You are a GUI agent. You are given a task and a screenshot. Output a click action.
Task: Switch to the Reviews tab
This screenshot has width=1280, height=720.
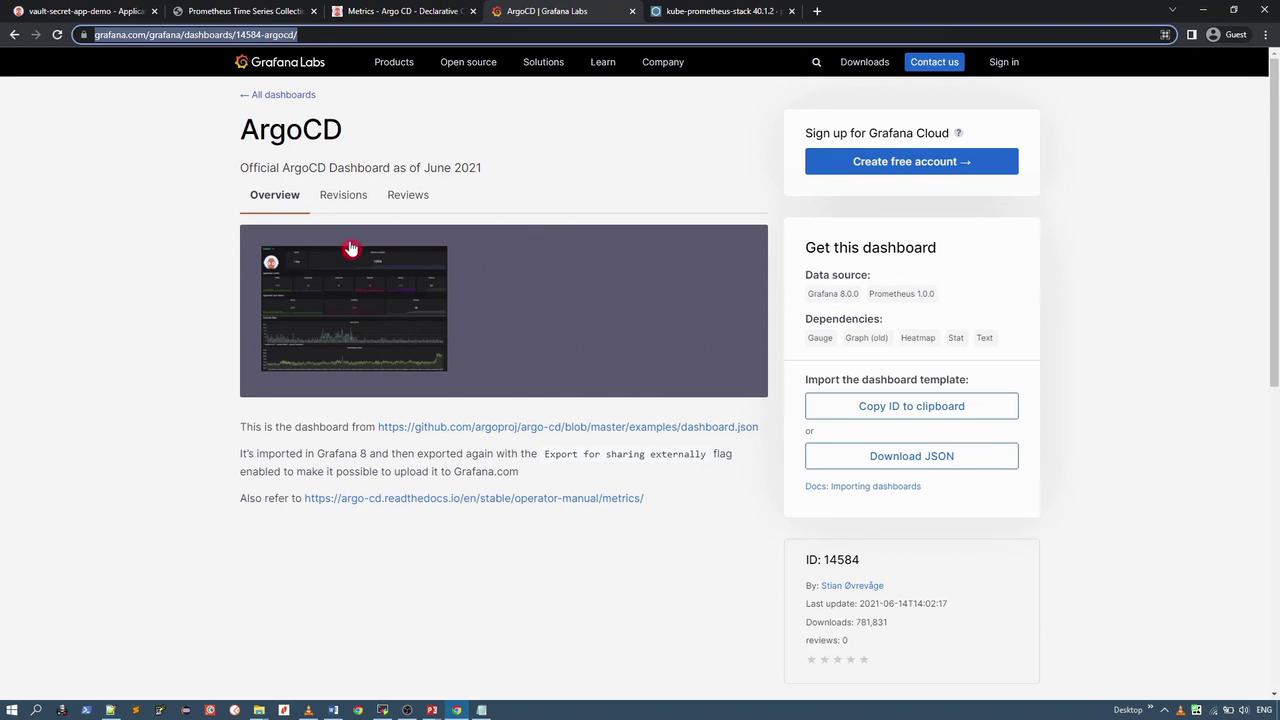(408, 195)
